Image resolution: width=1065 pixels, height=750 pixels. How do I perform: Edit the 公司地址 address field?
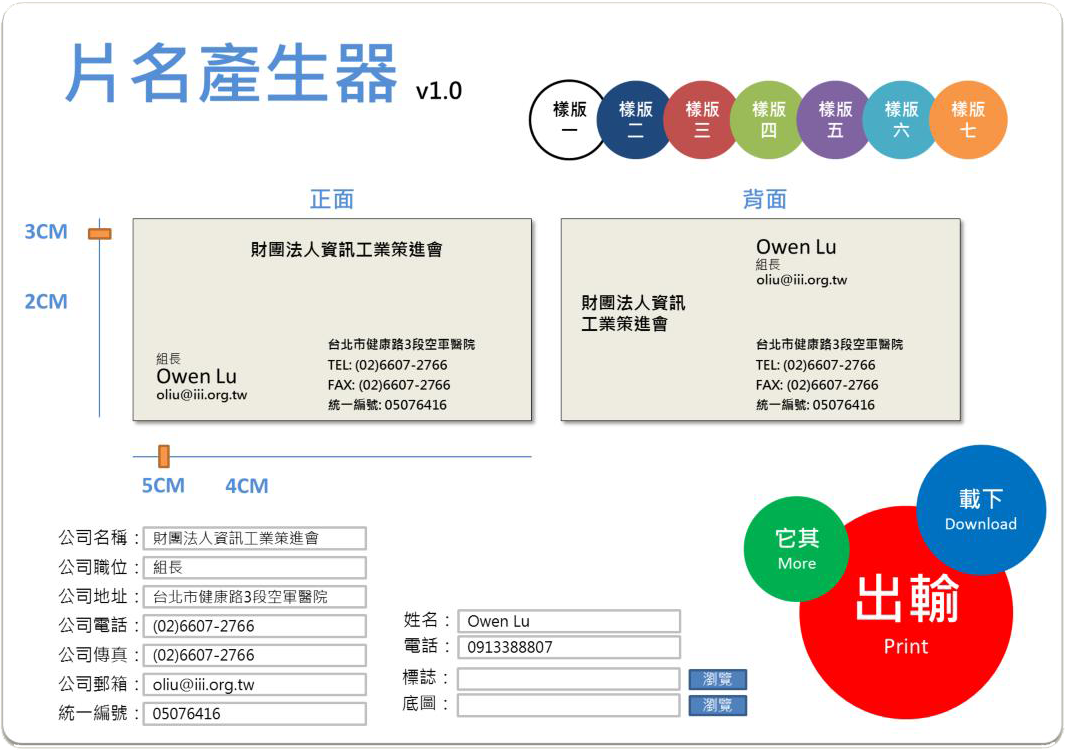[x=255, y=596]
